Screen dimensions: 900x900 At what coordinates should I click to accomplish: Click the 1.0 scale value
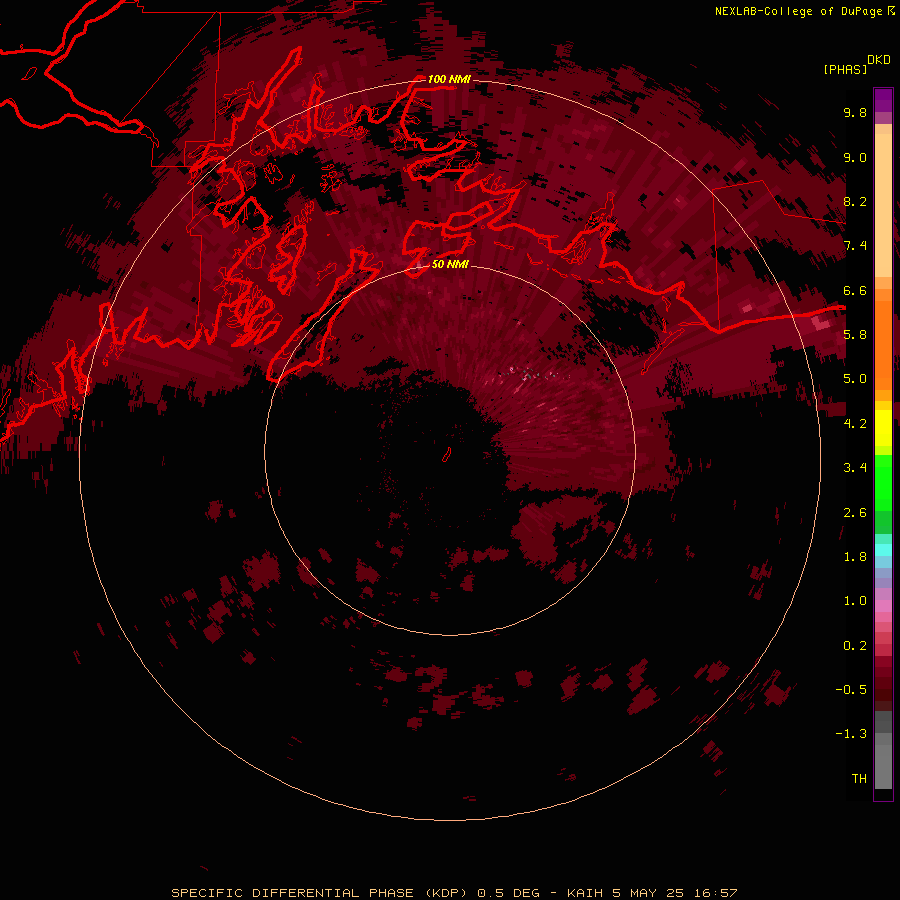(855, 601)
